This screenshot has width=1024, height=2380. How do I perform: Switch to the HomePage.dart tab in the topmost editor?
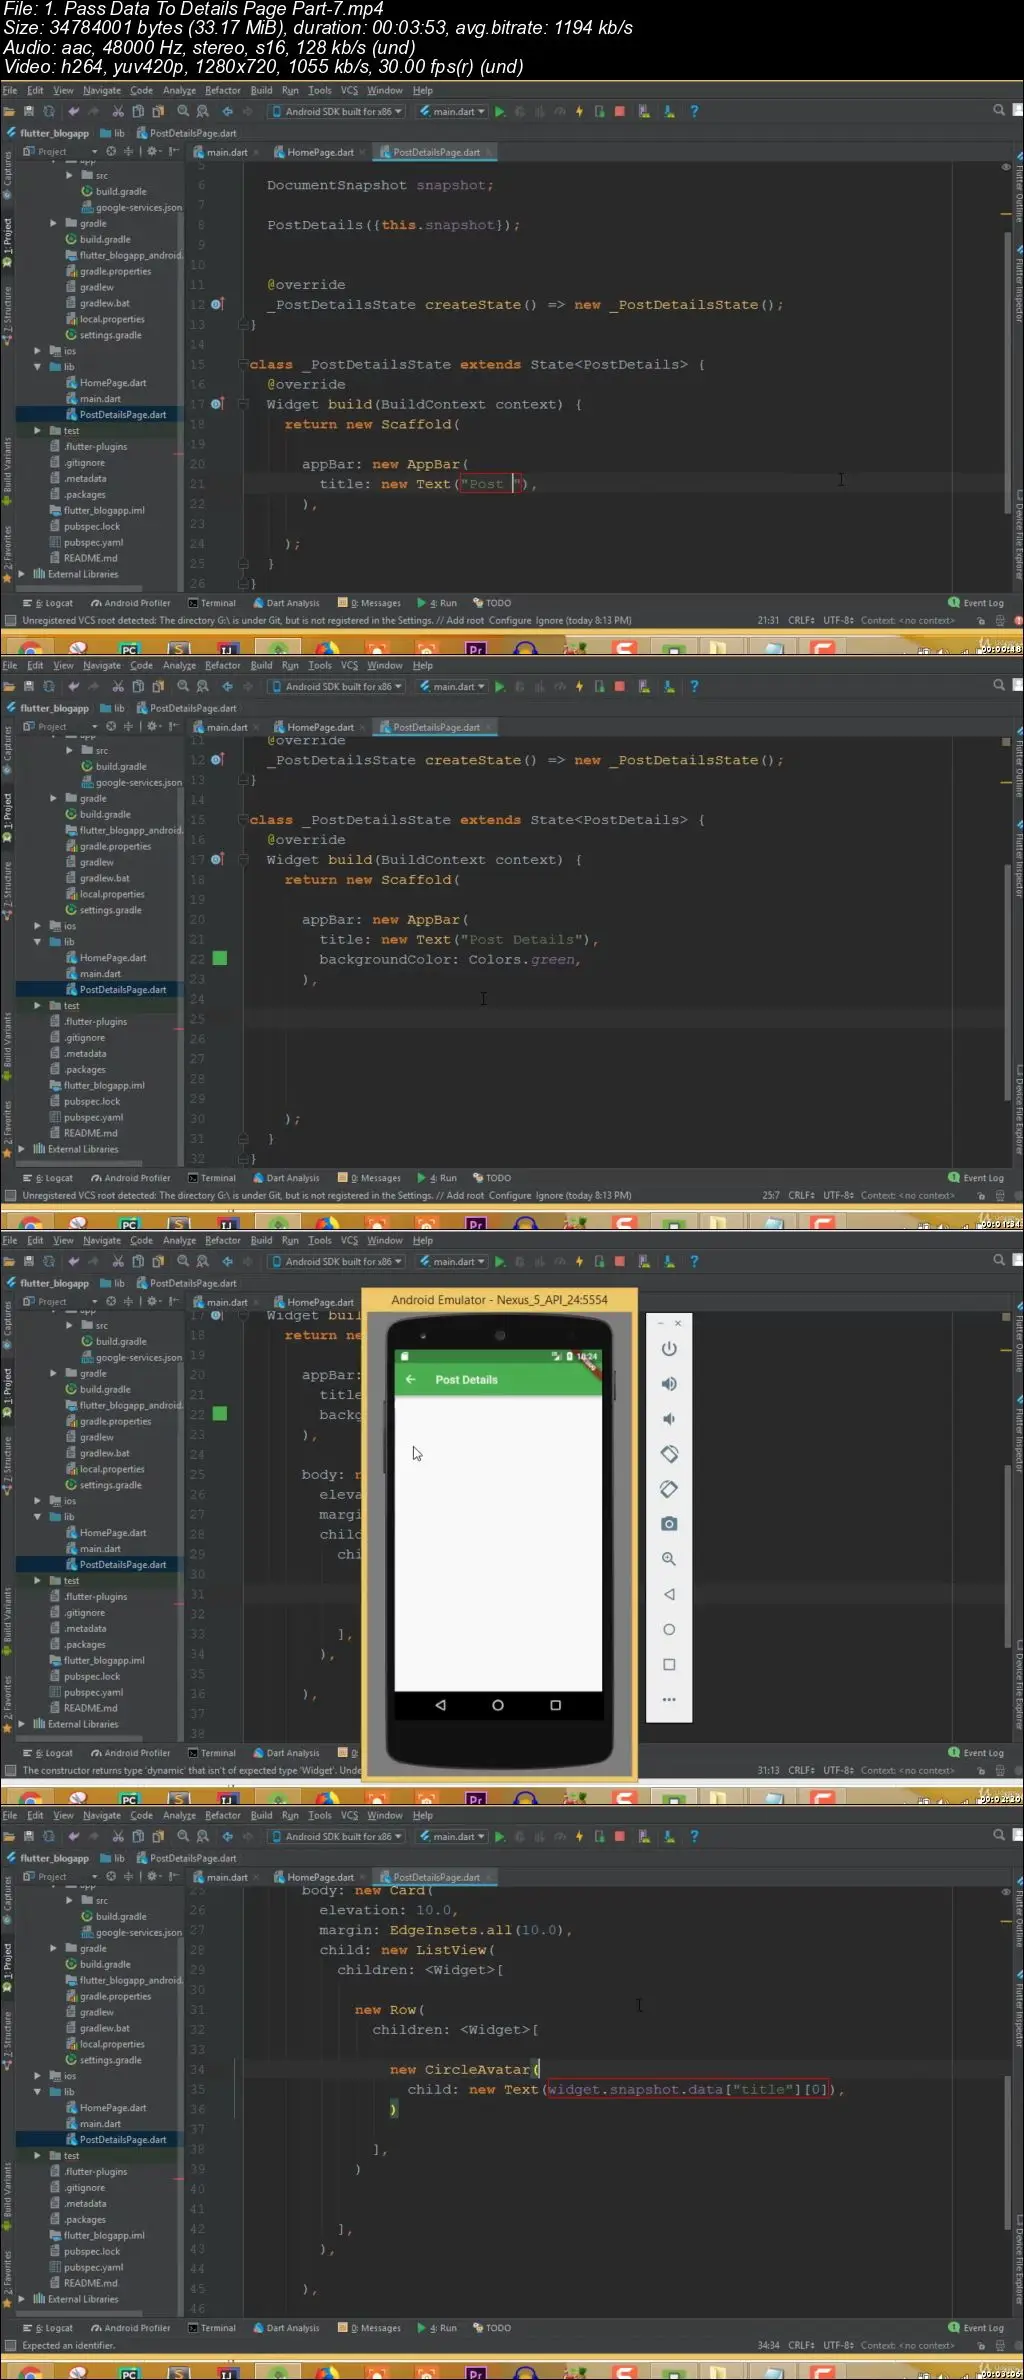[x=320, y=153]
